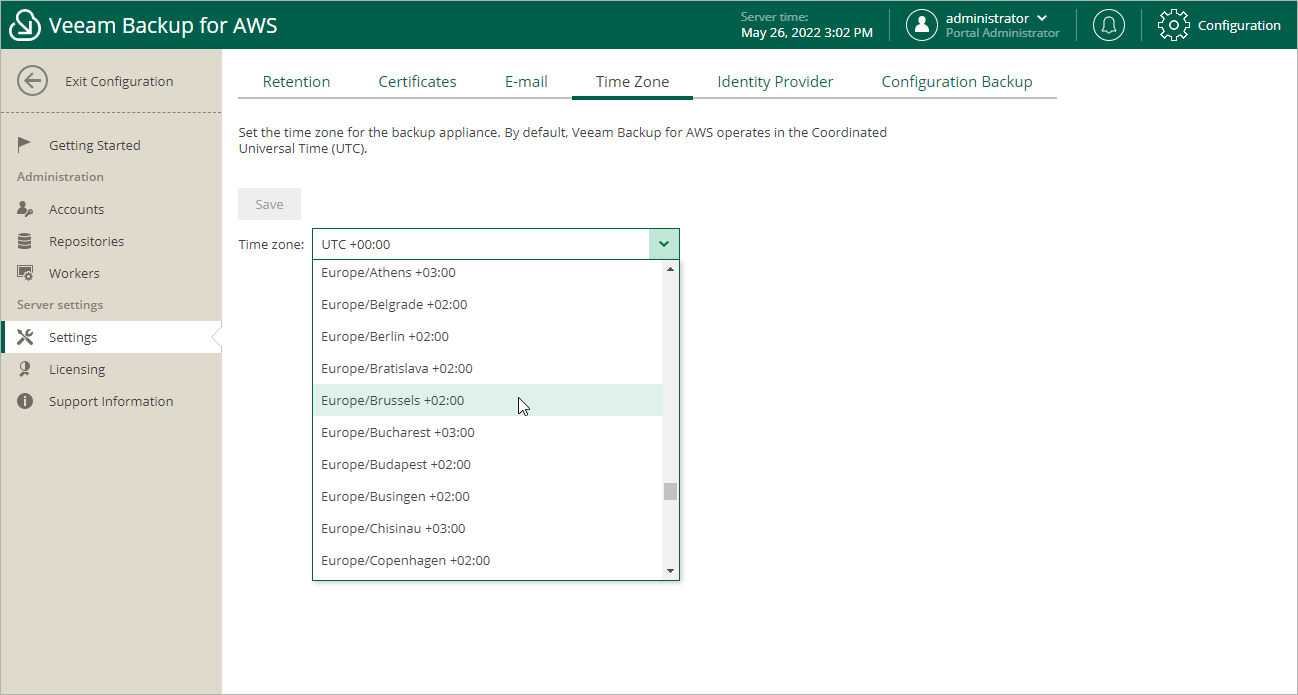
Task: Click the Workers sidebar icon
Action: coord(25,273)
